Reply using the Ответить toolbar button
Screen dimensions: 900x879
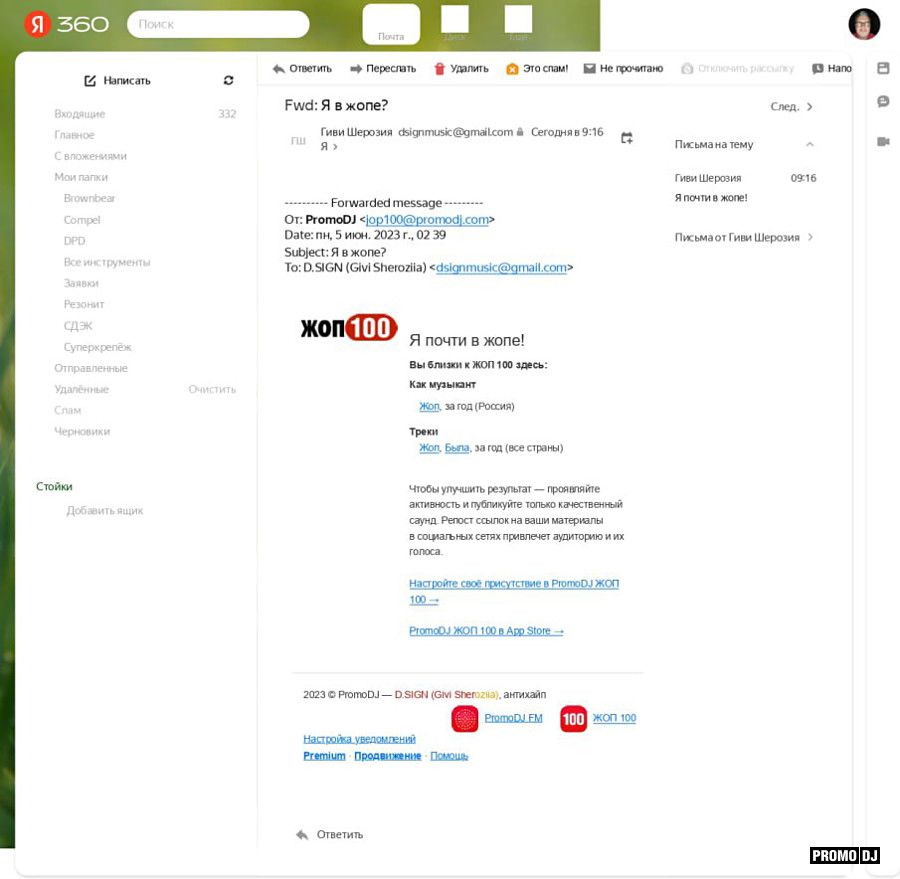click(302, 69)
